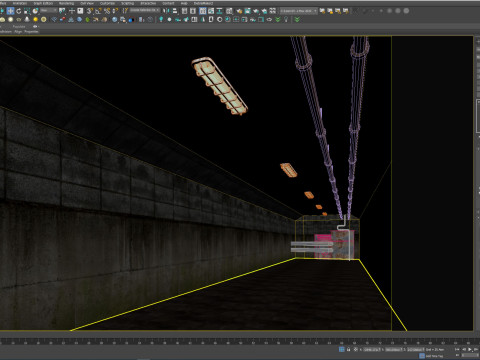This screenshot has height=360, width=480.
Task: Open the Customize menu
Action: 107,3
